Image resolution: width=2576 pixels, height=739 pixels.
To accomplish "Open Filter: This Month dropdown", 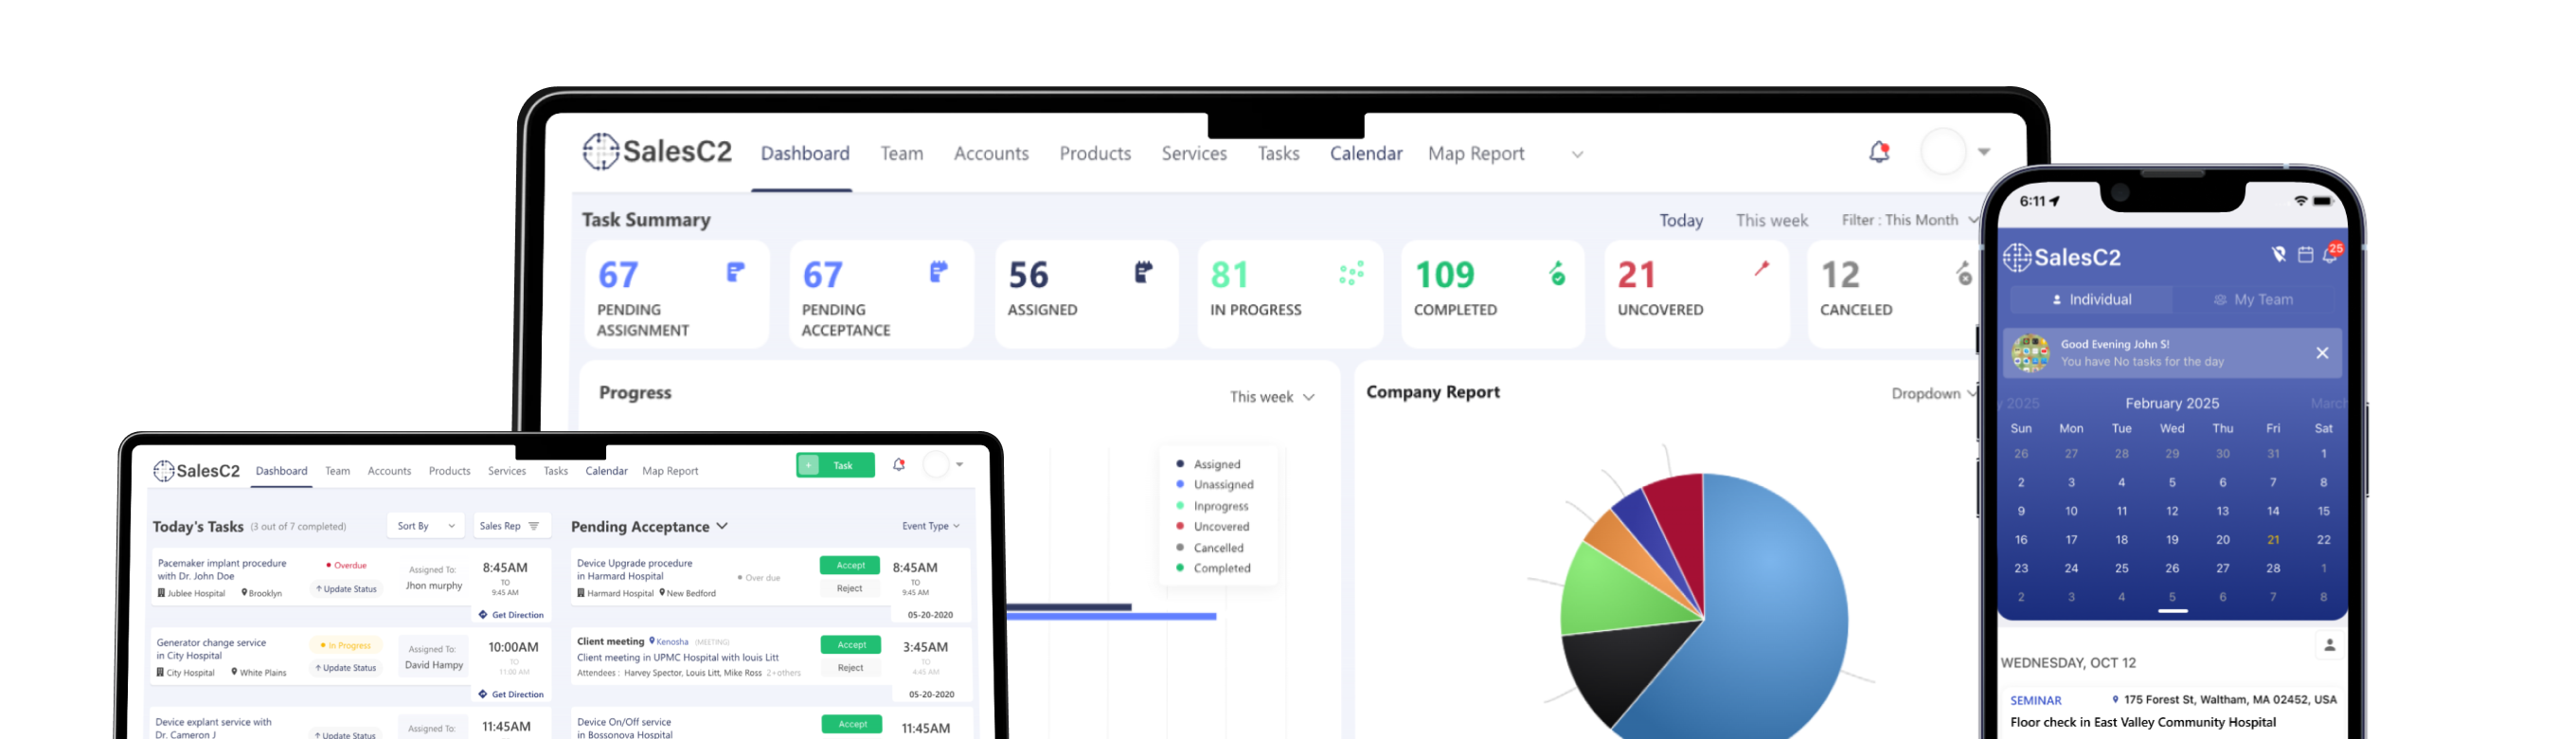I will pos(1909,220).
